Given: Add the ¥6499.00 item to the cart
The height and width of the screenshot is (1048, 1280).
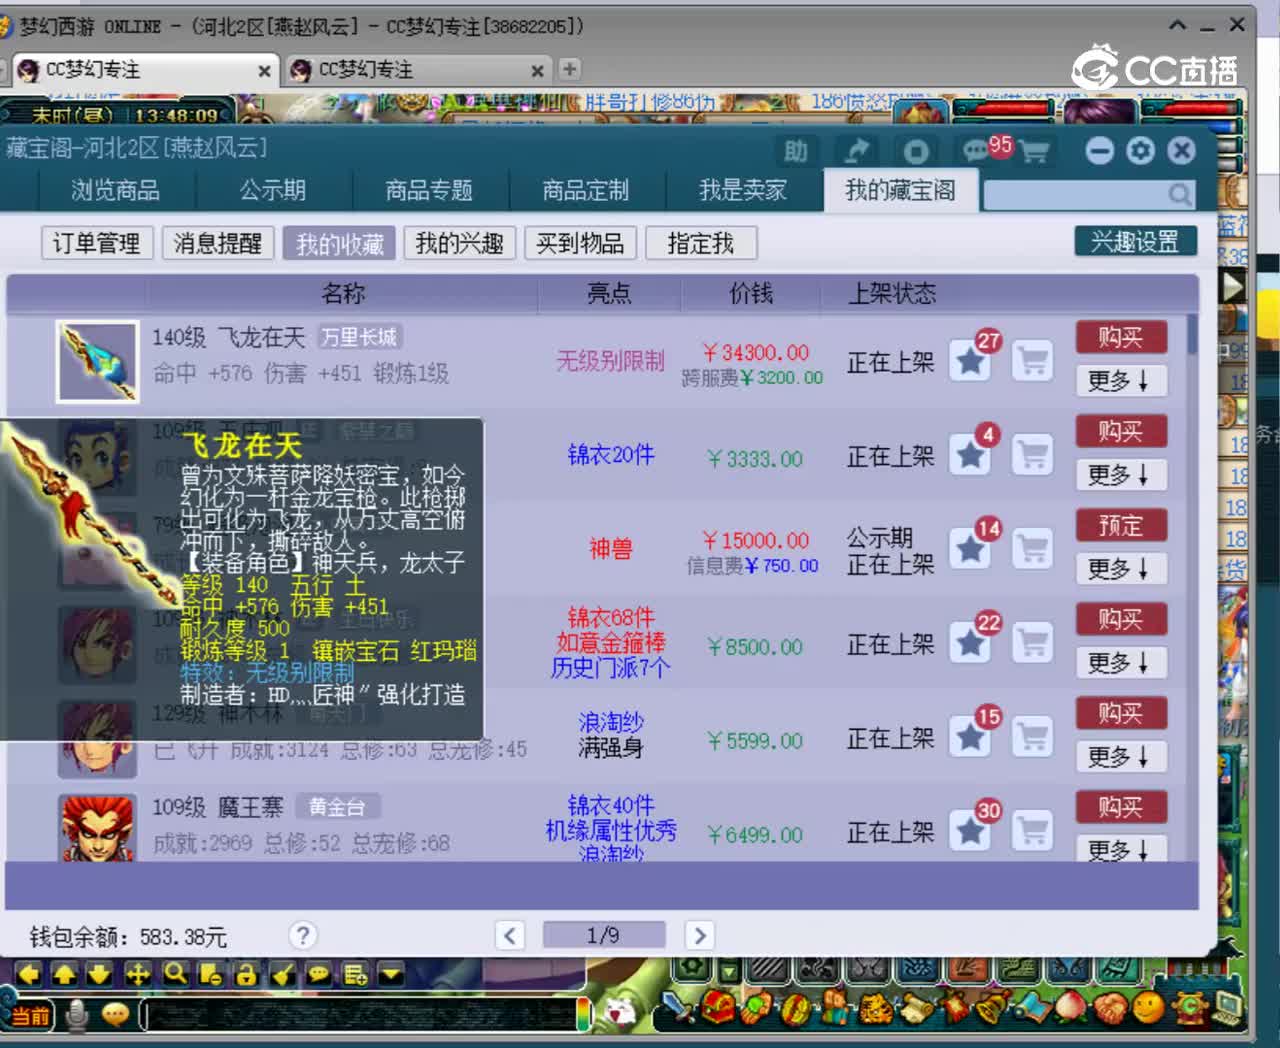Looking at the screenshot, I should click(1033, 830).
